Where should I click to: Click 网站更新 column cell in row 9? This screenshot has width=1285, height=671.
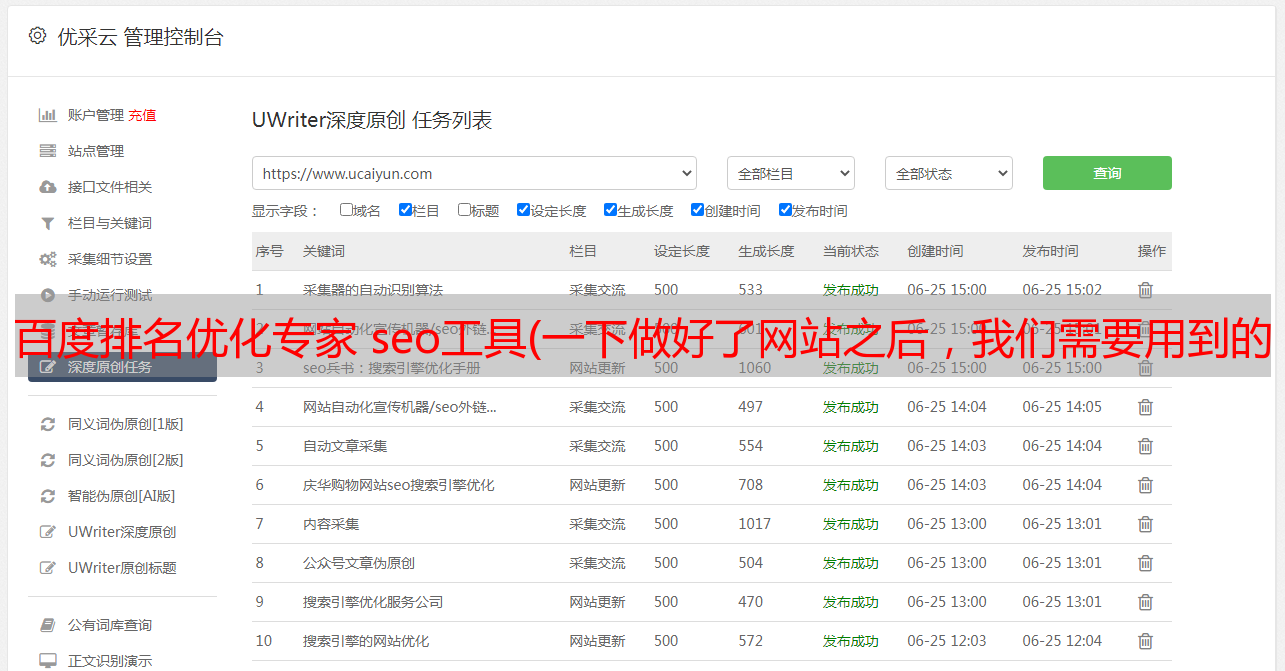[x=598, y=602]
